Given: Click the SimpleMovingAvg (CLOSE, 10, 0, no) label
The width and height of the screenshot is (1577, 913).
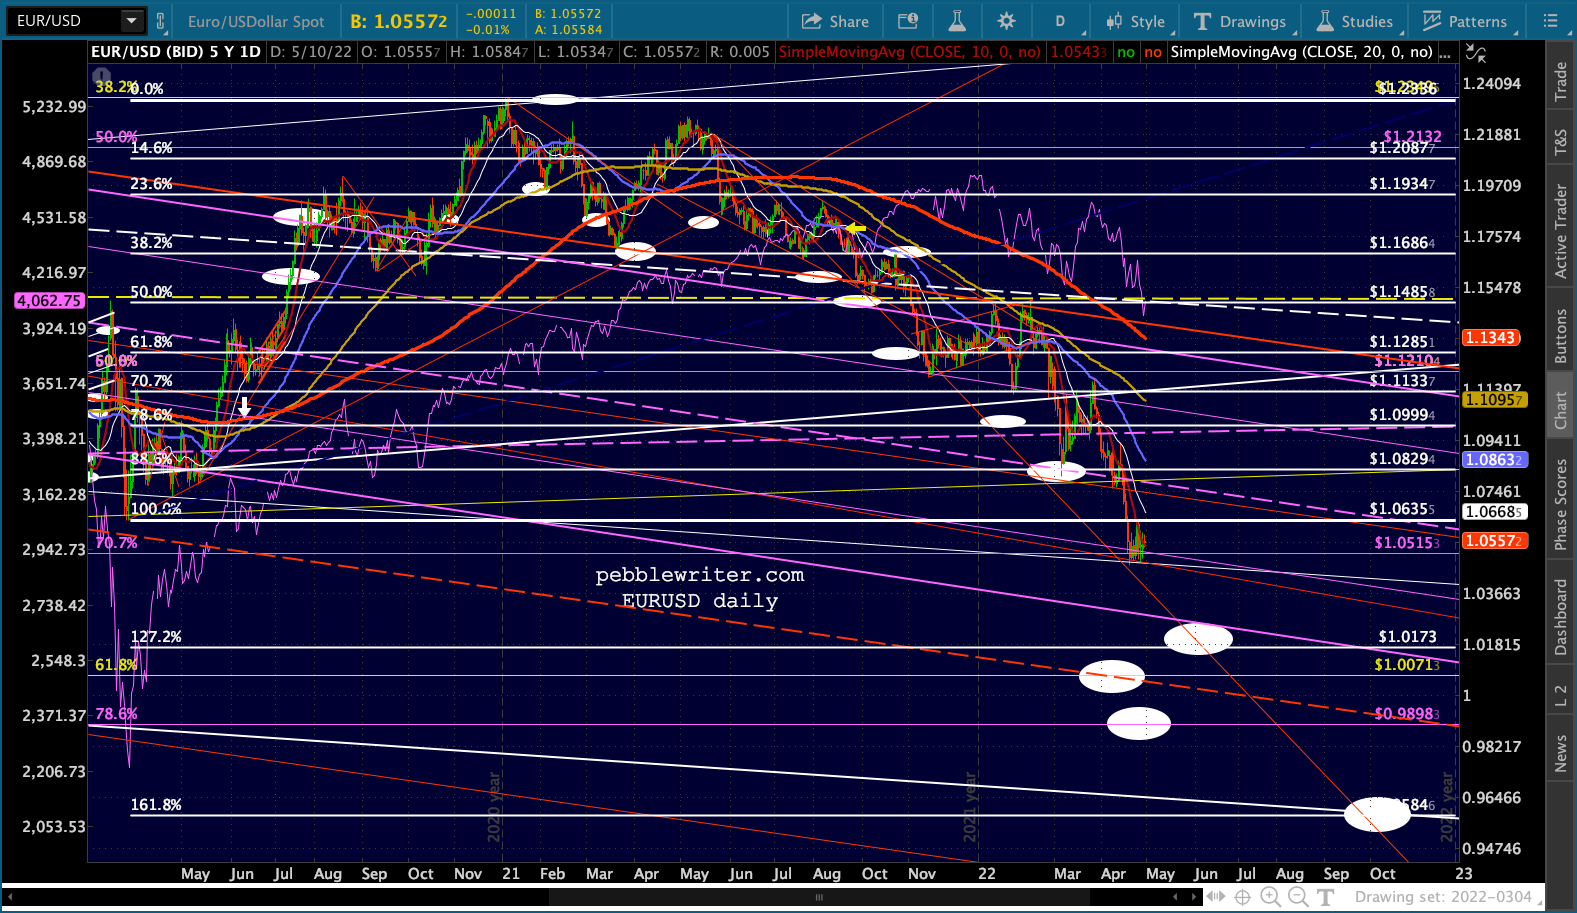Looking at the screenshot, I should coord(909,52).
